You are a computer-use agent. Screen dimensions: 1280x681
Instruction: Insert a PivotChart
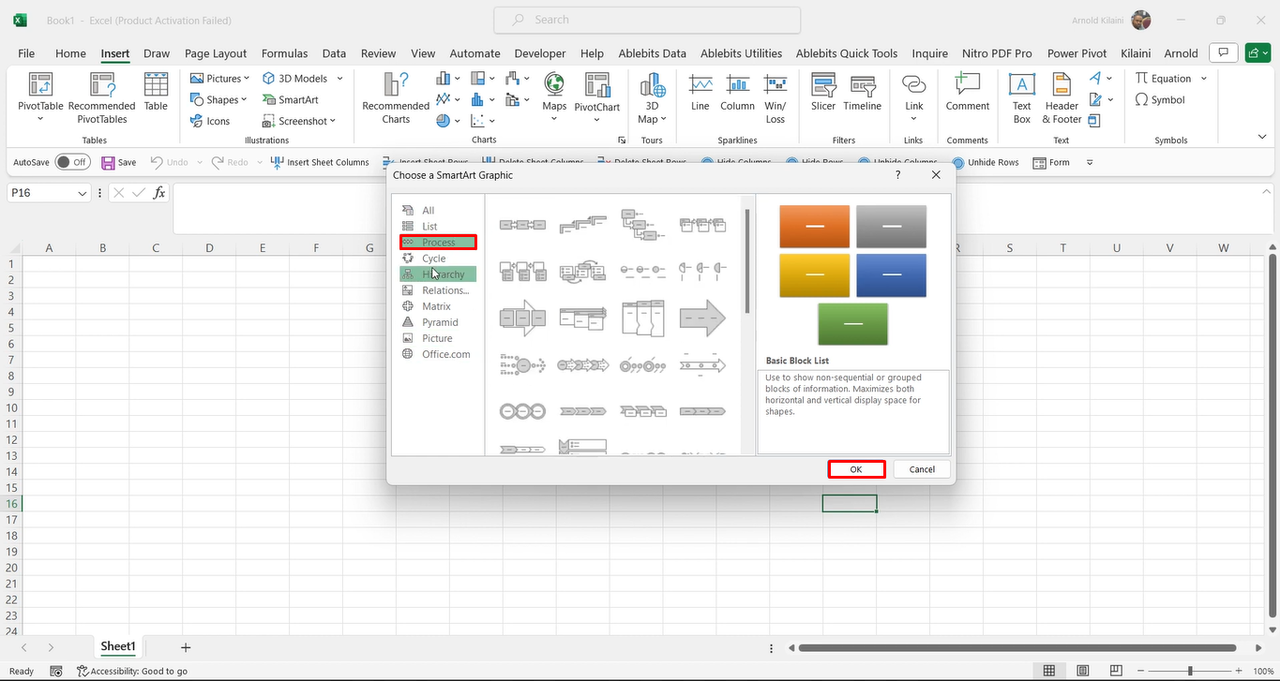597,97
